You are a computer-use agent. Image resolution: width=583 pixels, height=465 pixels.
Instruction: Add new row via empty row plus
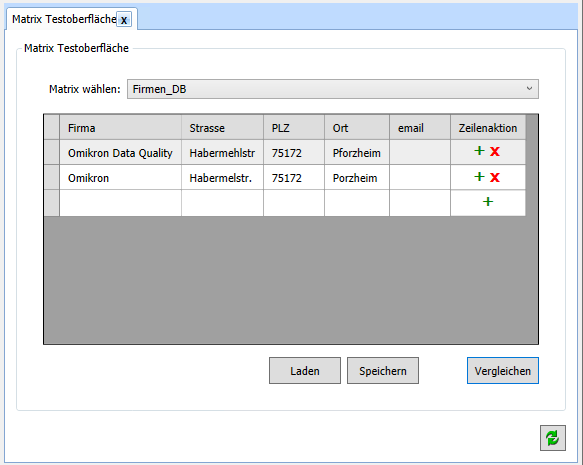pos(488,202)
